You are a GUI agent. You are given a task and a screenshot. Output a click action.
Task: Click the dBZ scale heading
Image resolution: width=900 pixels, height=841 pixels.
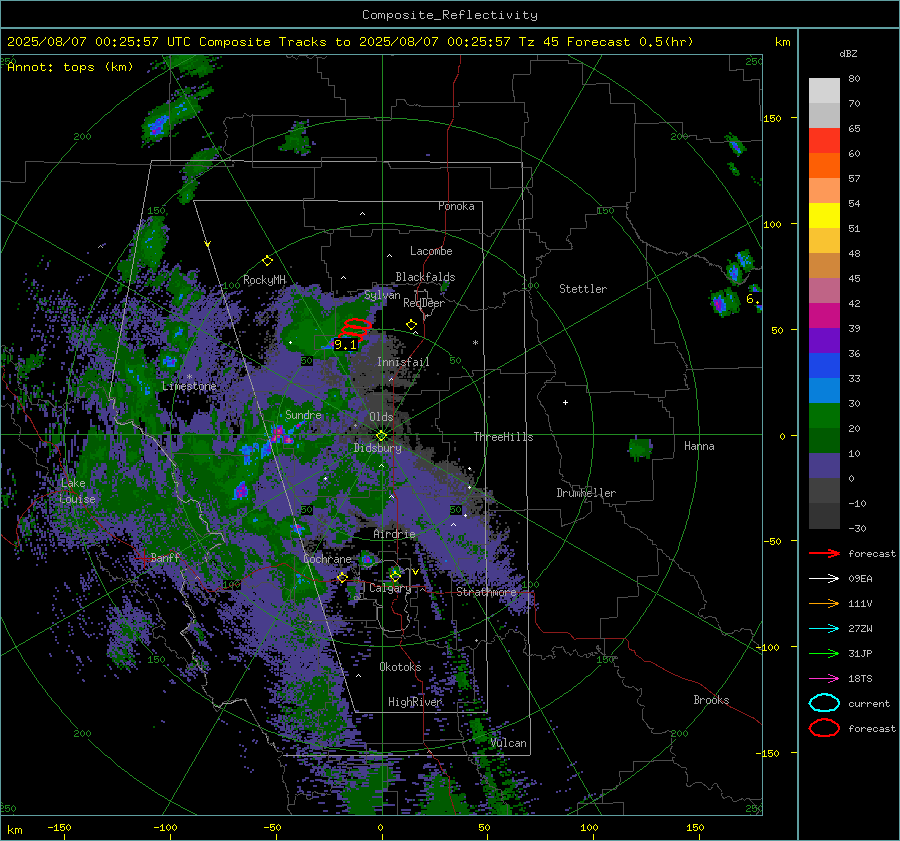[848, 54]
